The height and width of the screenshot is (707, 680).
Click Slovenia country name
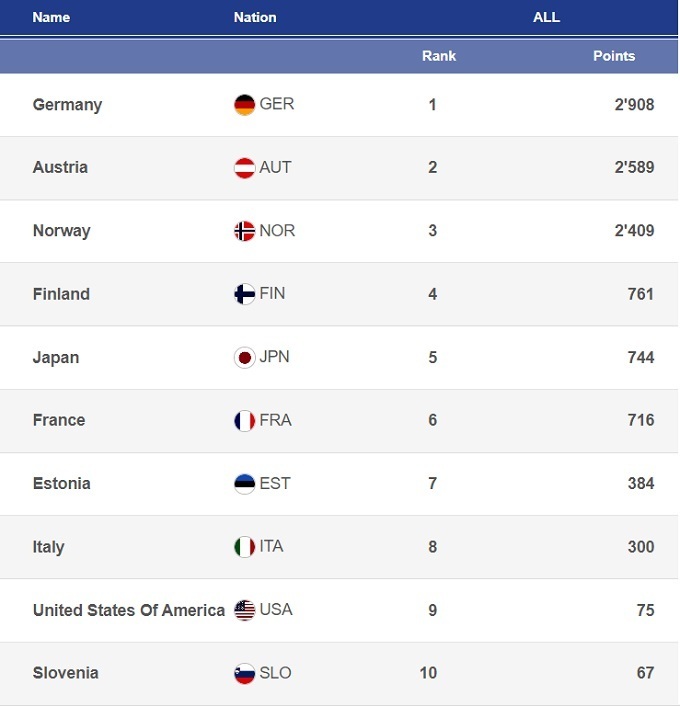[x=65, y=673]
